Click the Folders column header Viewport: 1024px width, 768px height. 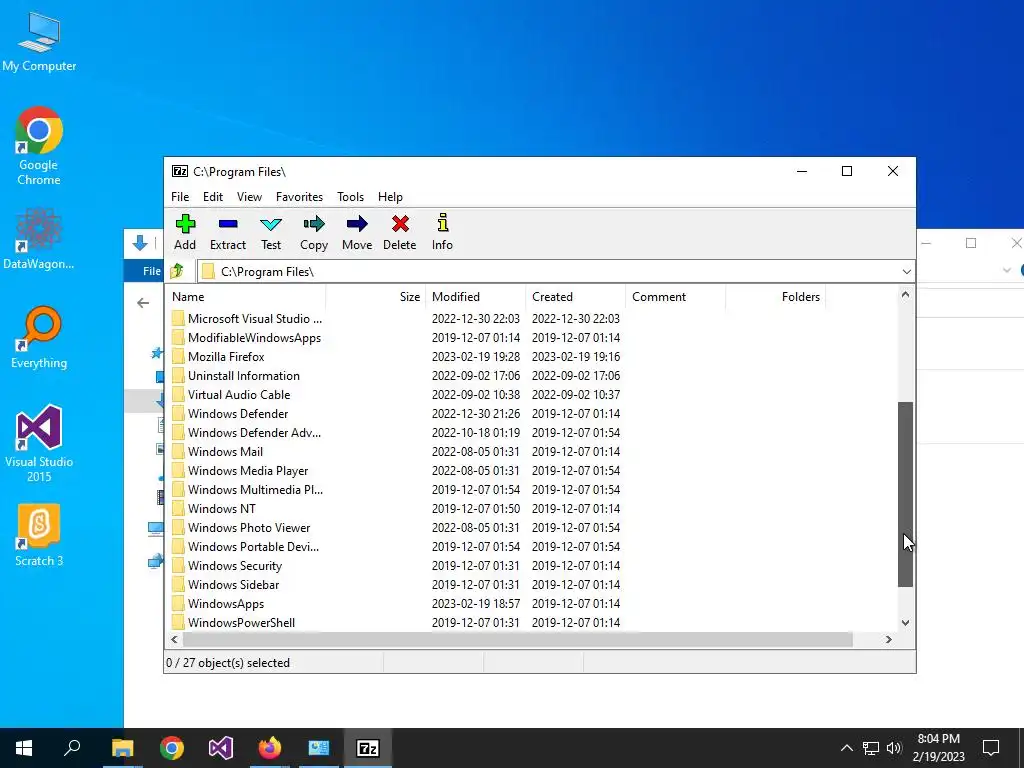click(776, 296)
